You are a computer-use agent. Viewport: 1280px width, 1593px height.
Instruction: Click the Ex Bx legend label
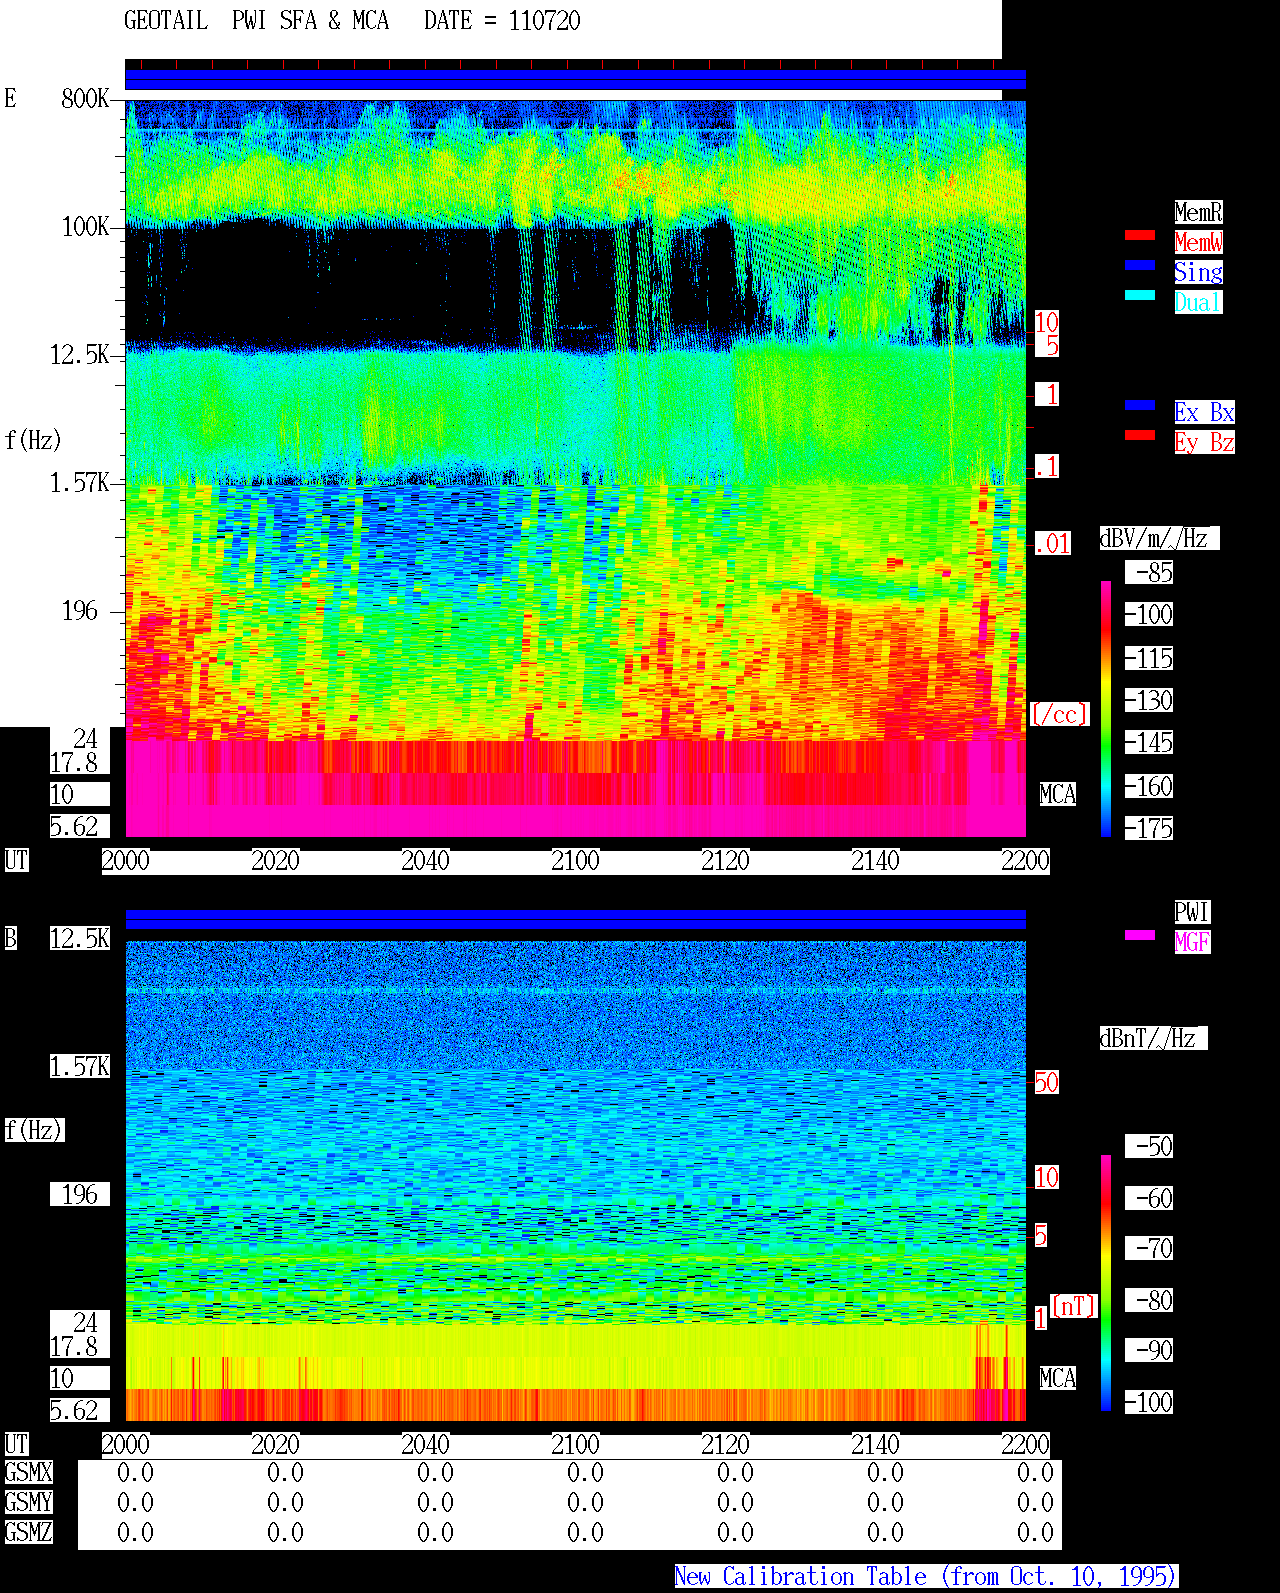click(x=1204, y=412)
